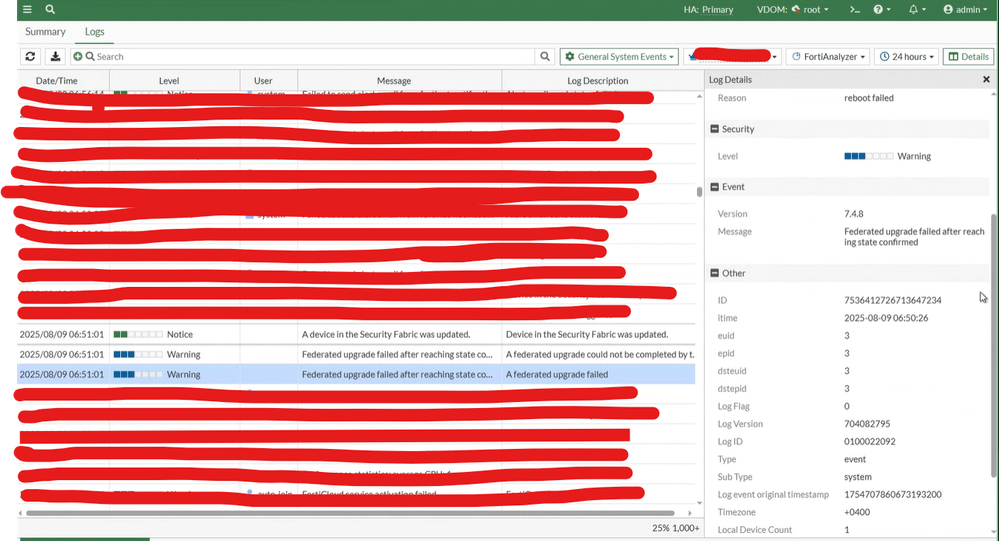Click the HA: Primary status label
The image size is (999, 541).
tap(708, 10)
